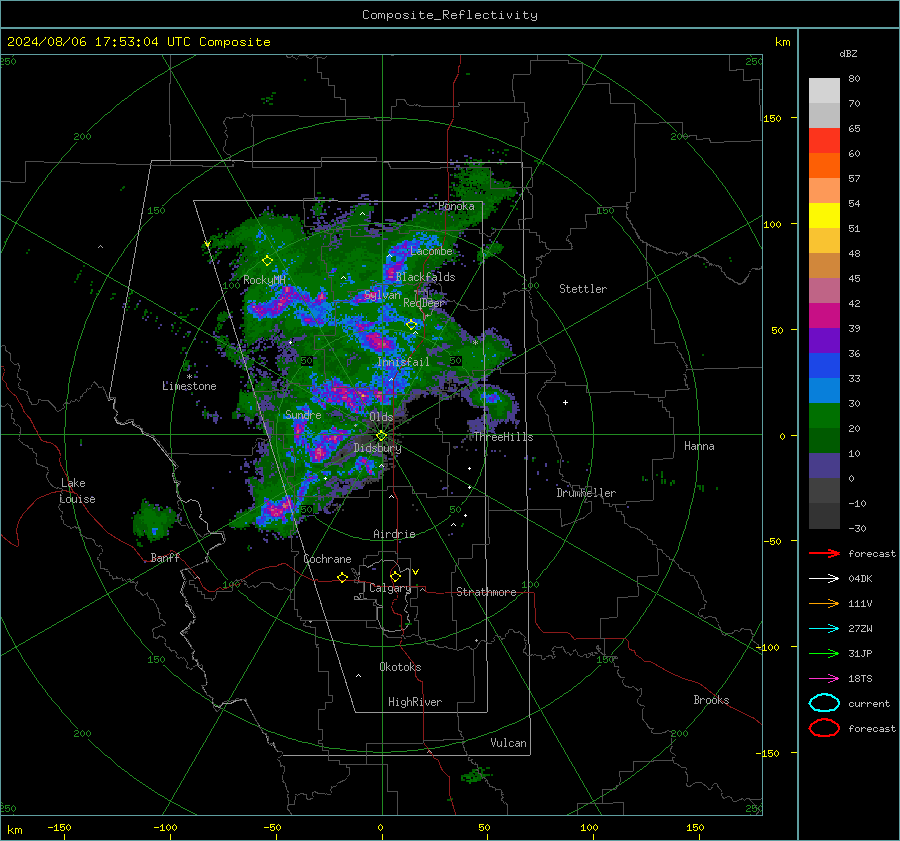Image resolution: width=900 pixels, height=841 pixels.
Task: Select the yellow 54 dBZ color swatch
Action: pyautogui.click(x=824, y=215)
